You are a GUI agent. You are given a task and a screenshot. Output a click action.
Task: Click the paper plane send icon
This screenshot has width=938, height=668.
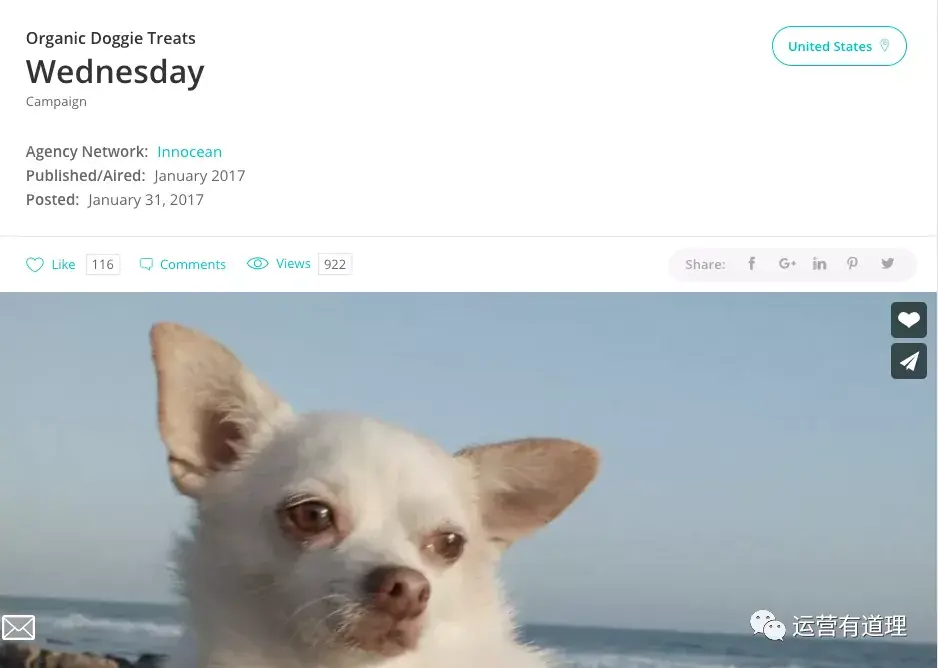pos(909,361)
